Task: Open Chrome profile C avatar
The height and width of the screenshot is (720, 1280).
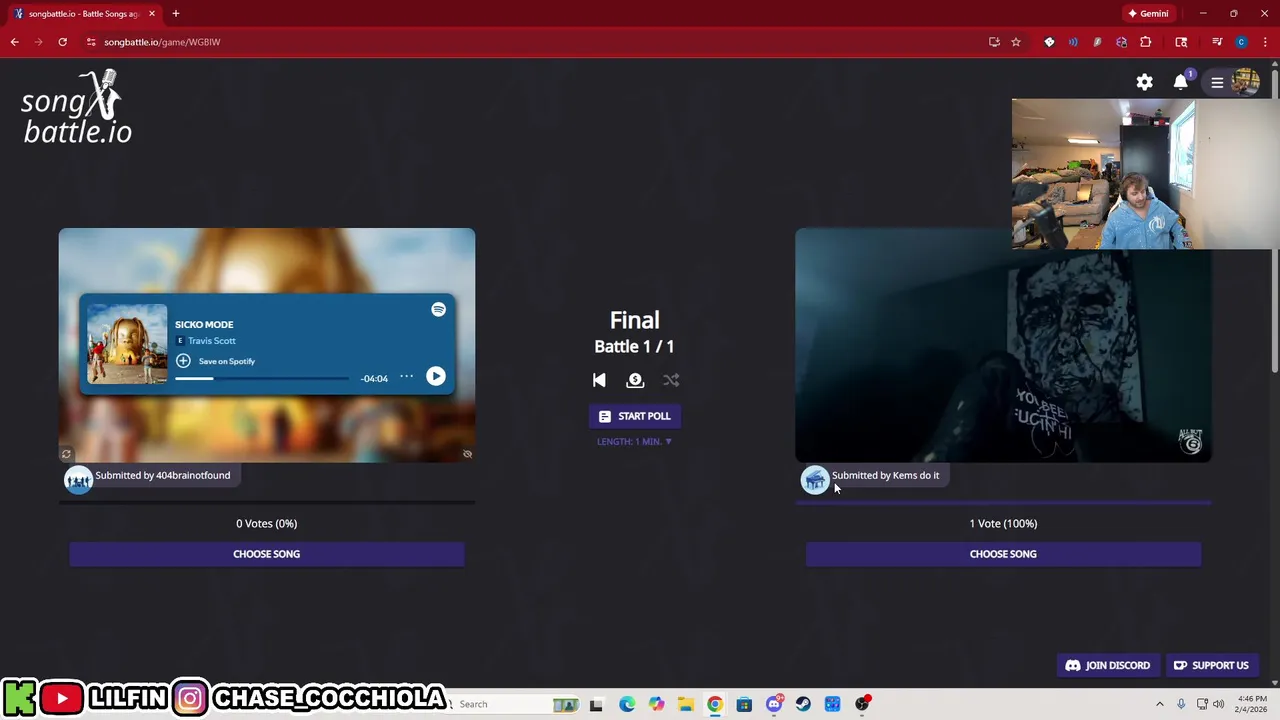Action: (1241, 42)
